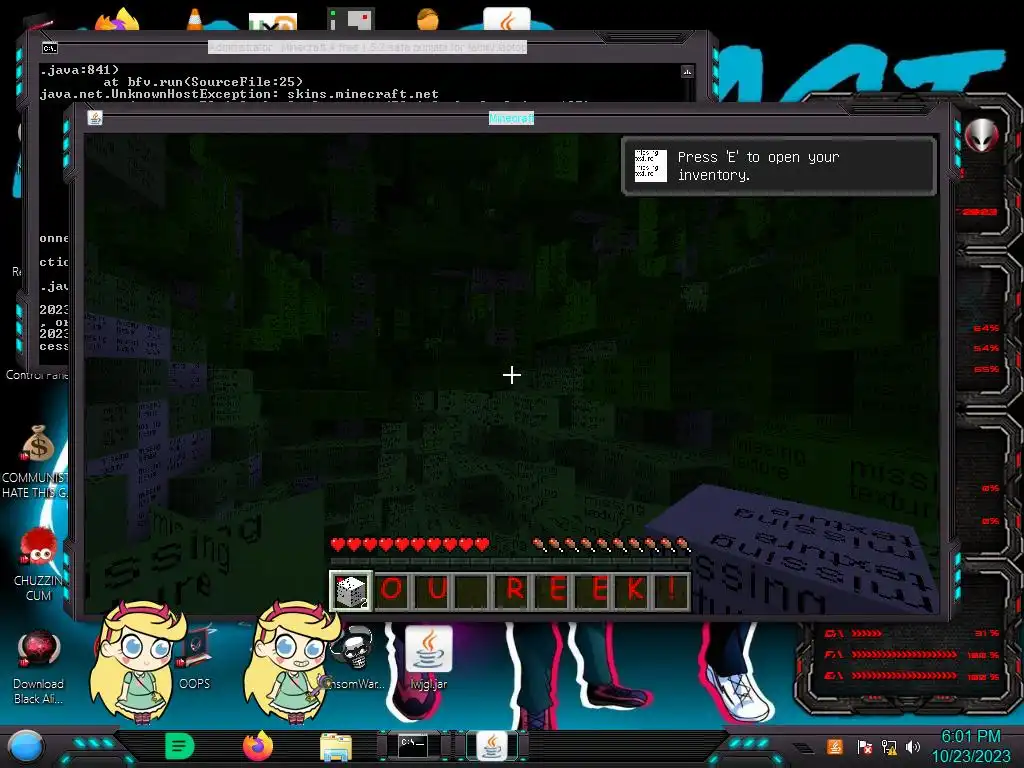Viewport: 1024px width, 768px height.
Task: Switch to Java Minecraft taskbar button
Action: [x=492, y=746]
